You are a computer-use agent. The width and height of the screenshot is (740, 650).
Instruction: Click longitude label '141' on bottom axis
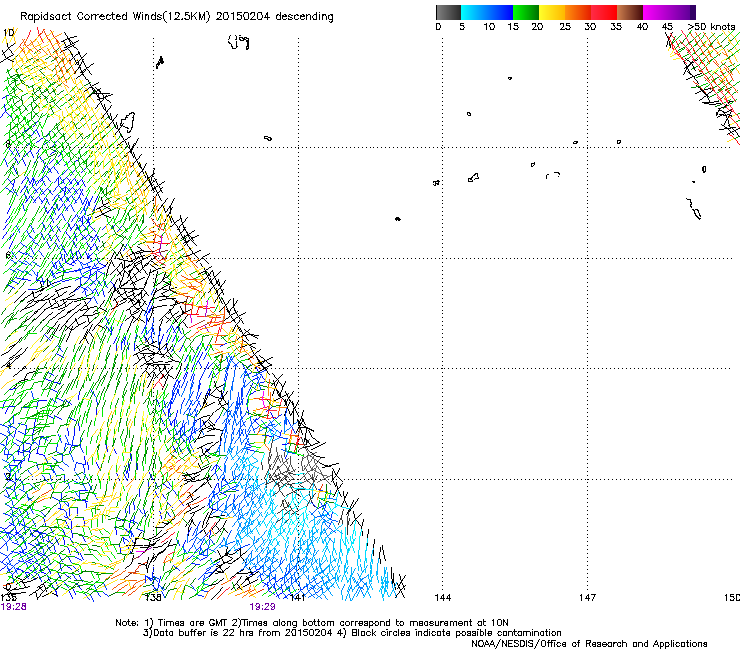click(x=297, y=598)
